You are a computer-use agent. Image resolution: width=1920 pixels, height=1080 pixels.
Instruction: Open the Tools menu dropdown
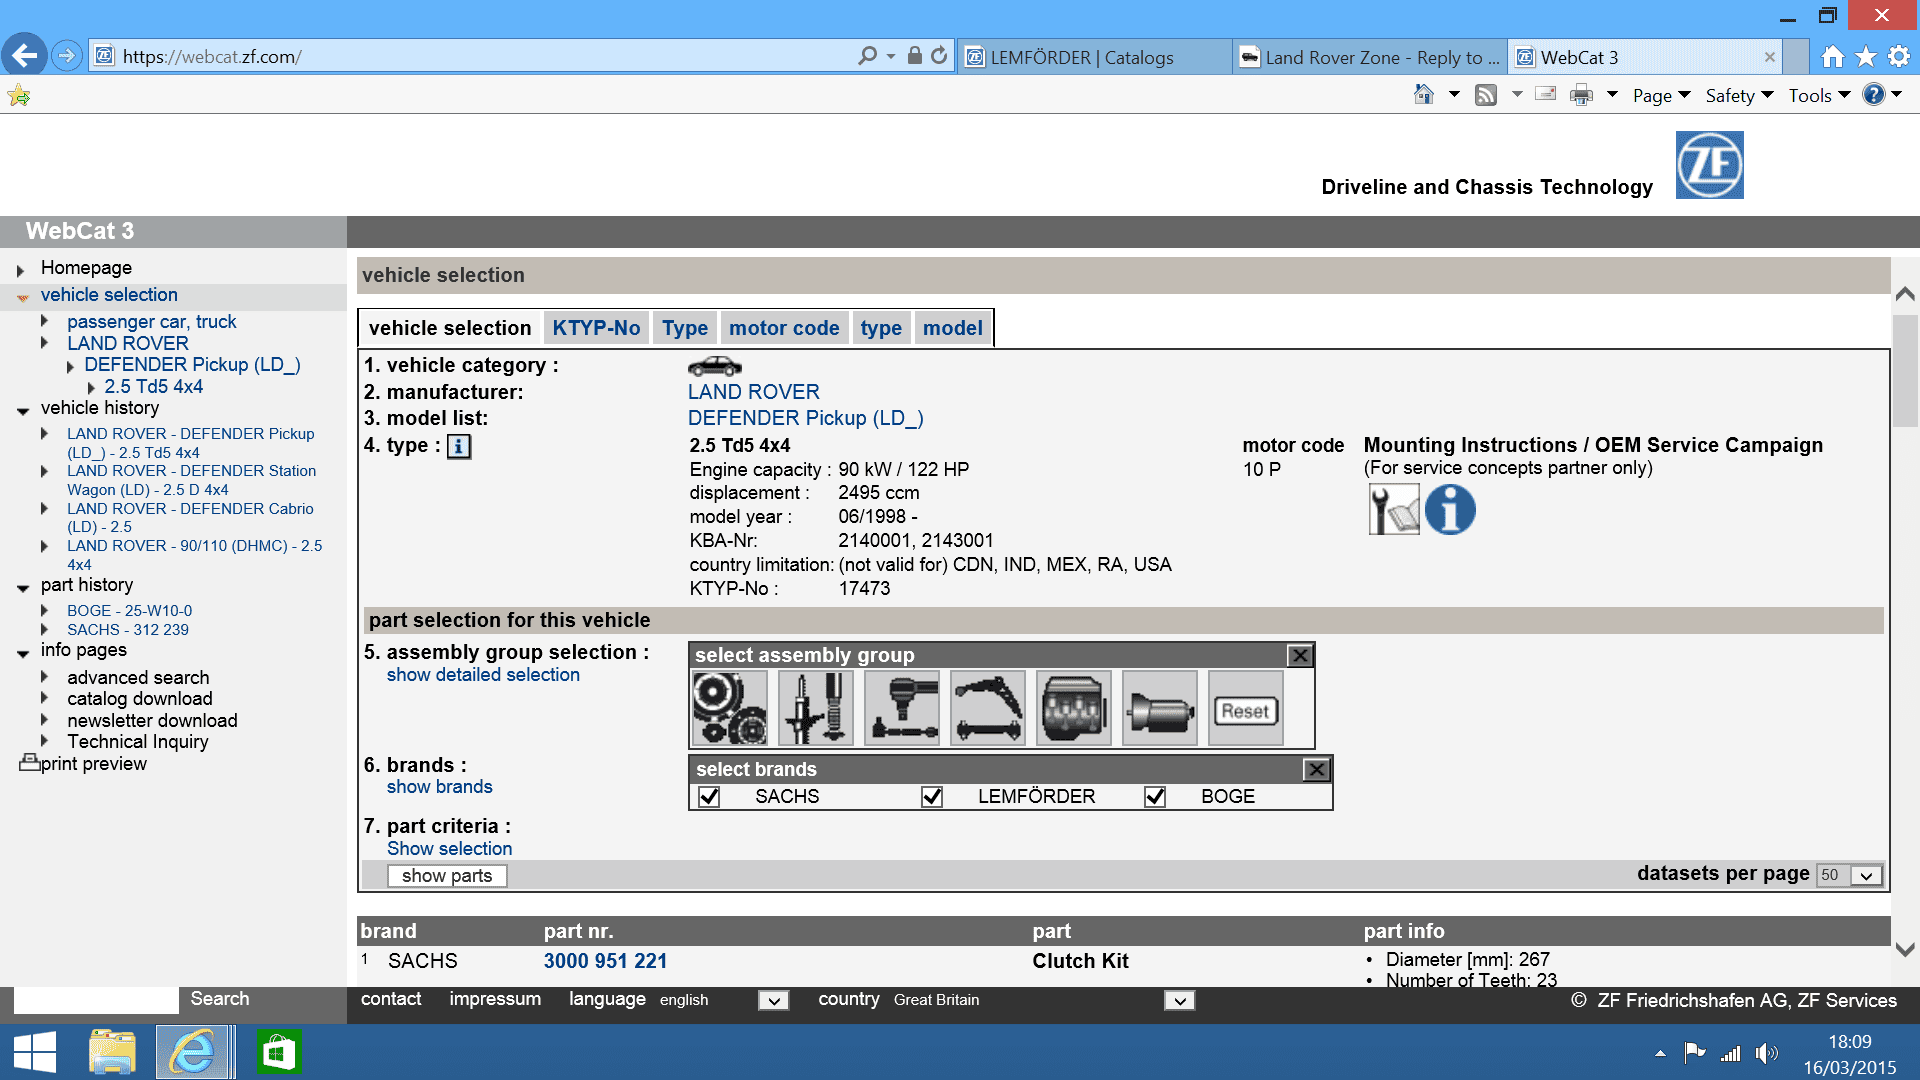[1819, 95]
